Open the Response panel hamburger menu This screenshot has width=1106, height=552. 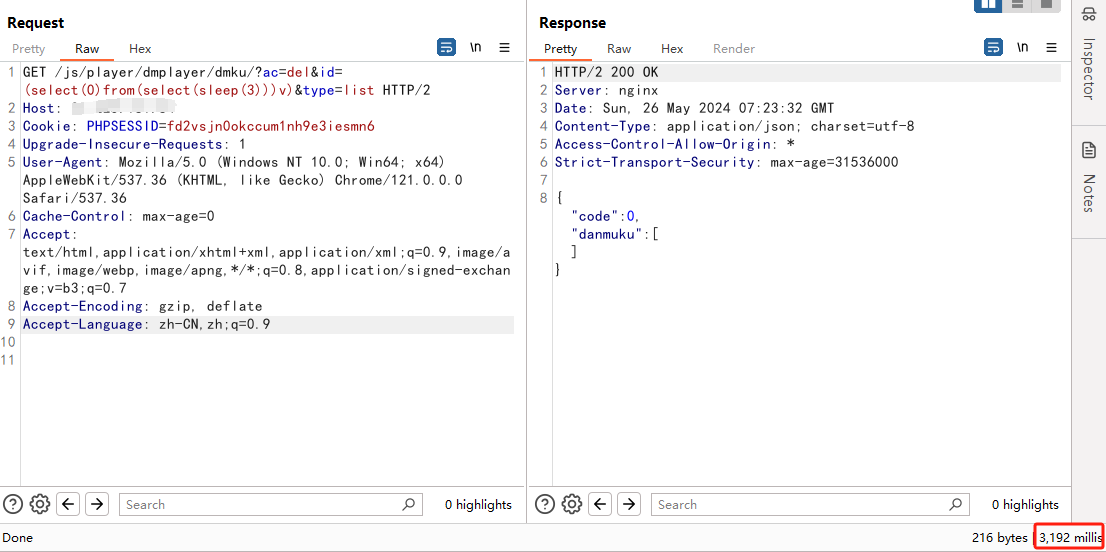(x=1051, y=48)
